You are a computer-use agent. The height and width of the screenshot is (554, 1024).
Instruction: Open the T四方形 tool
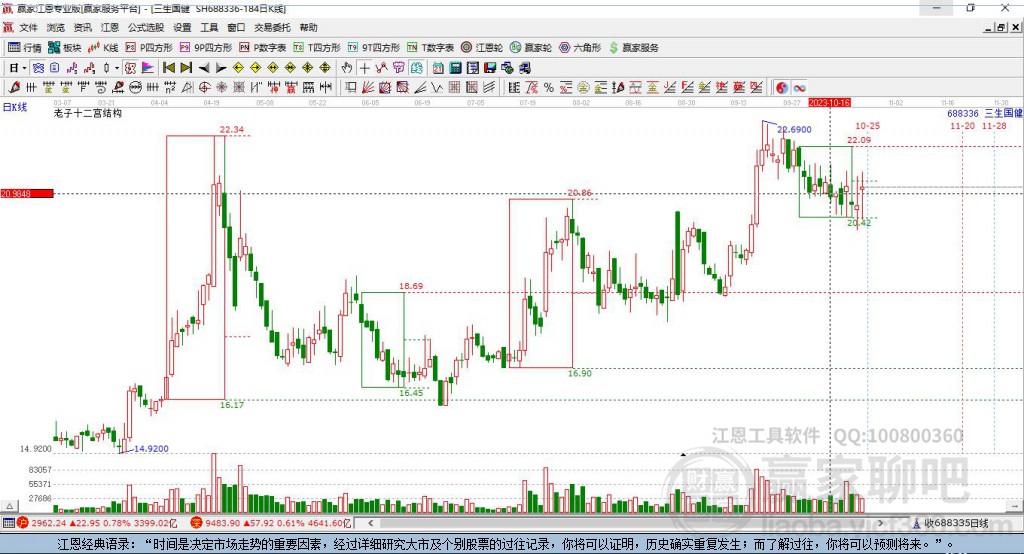tap(317, 48)
